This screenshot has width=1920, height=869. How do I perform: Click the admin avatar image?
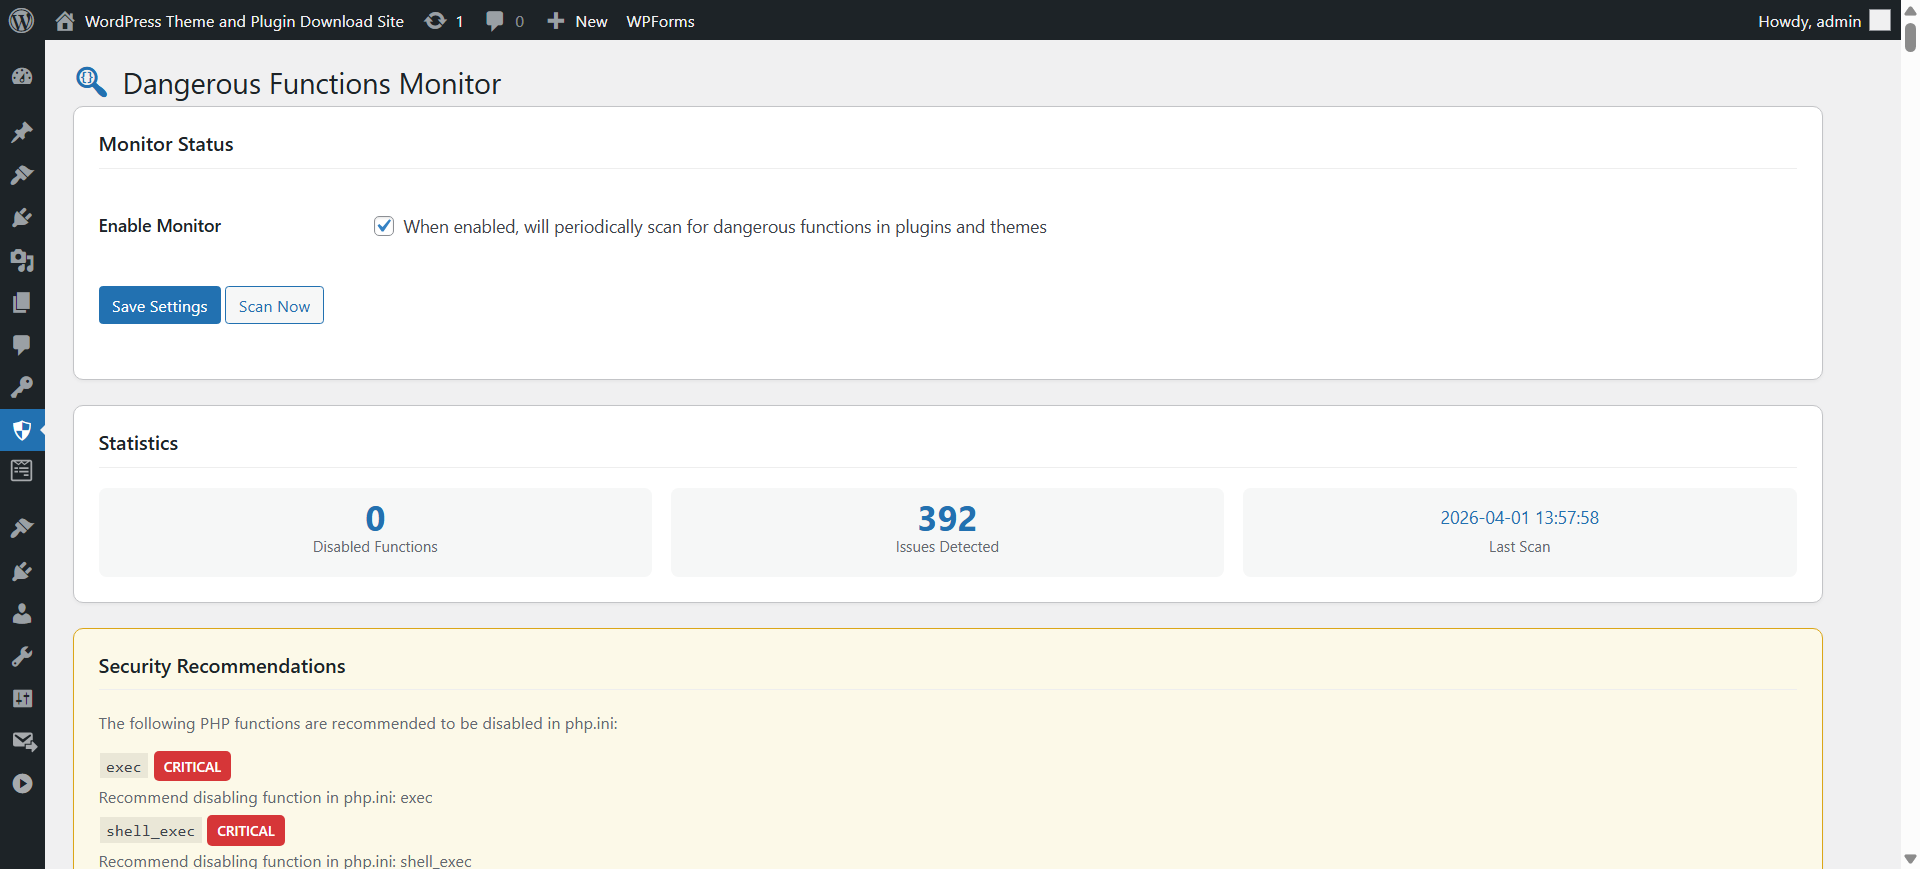1881,20
